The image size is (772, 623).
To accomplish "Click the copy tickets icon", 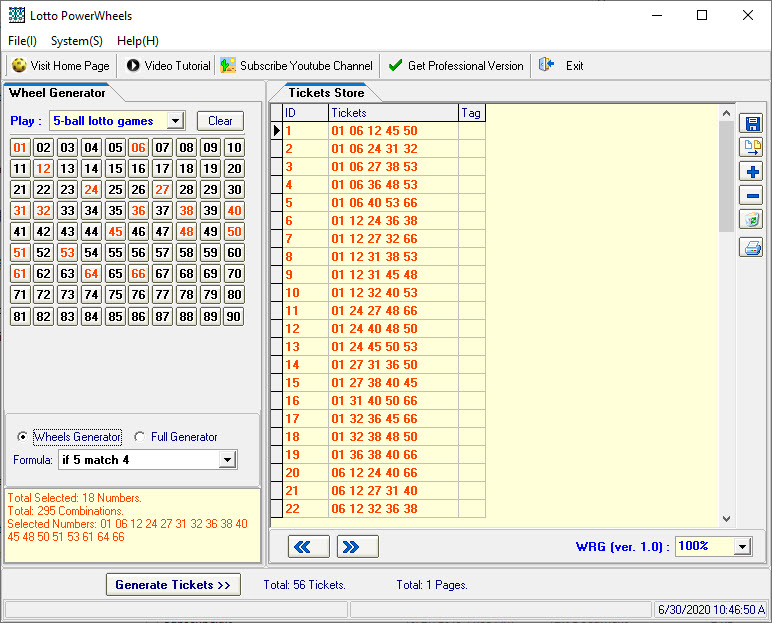I will coord(752,147).
